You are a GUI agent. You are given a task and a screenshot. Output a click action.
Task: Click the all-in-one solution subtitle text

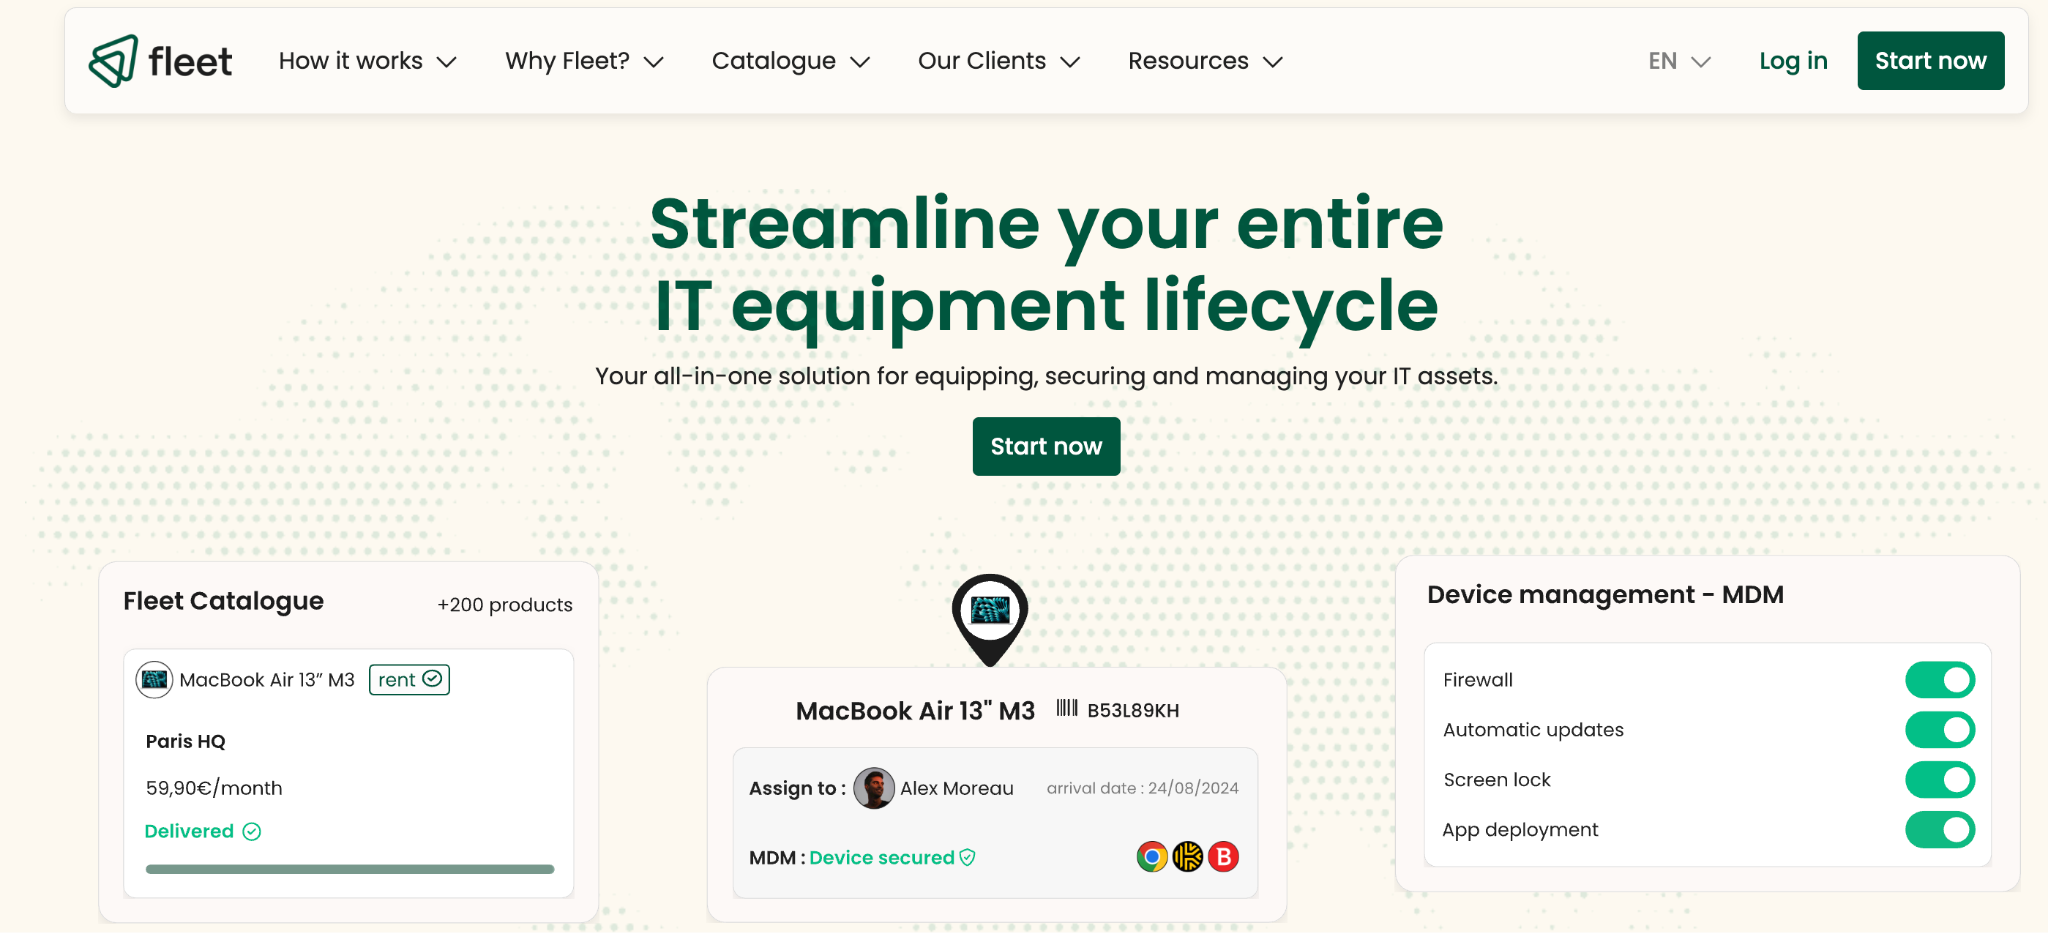click(x=1046, y=376)
